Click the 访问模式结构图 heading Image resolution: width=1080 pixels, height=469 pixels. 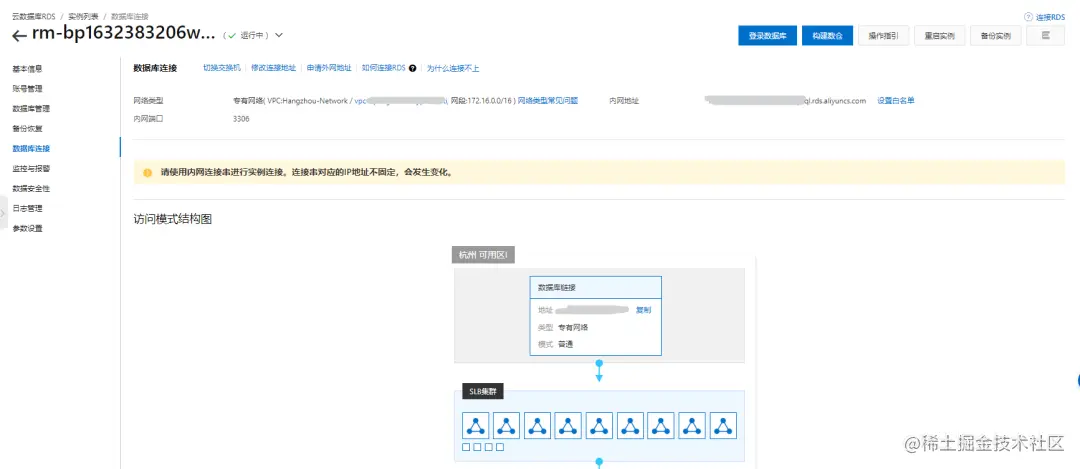pos(172,220)
